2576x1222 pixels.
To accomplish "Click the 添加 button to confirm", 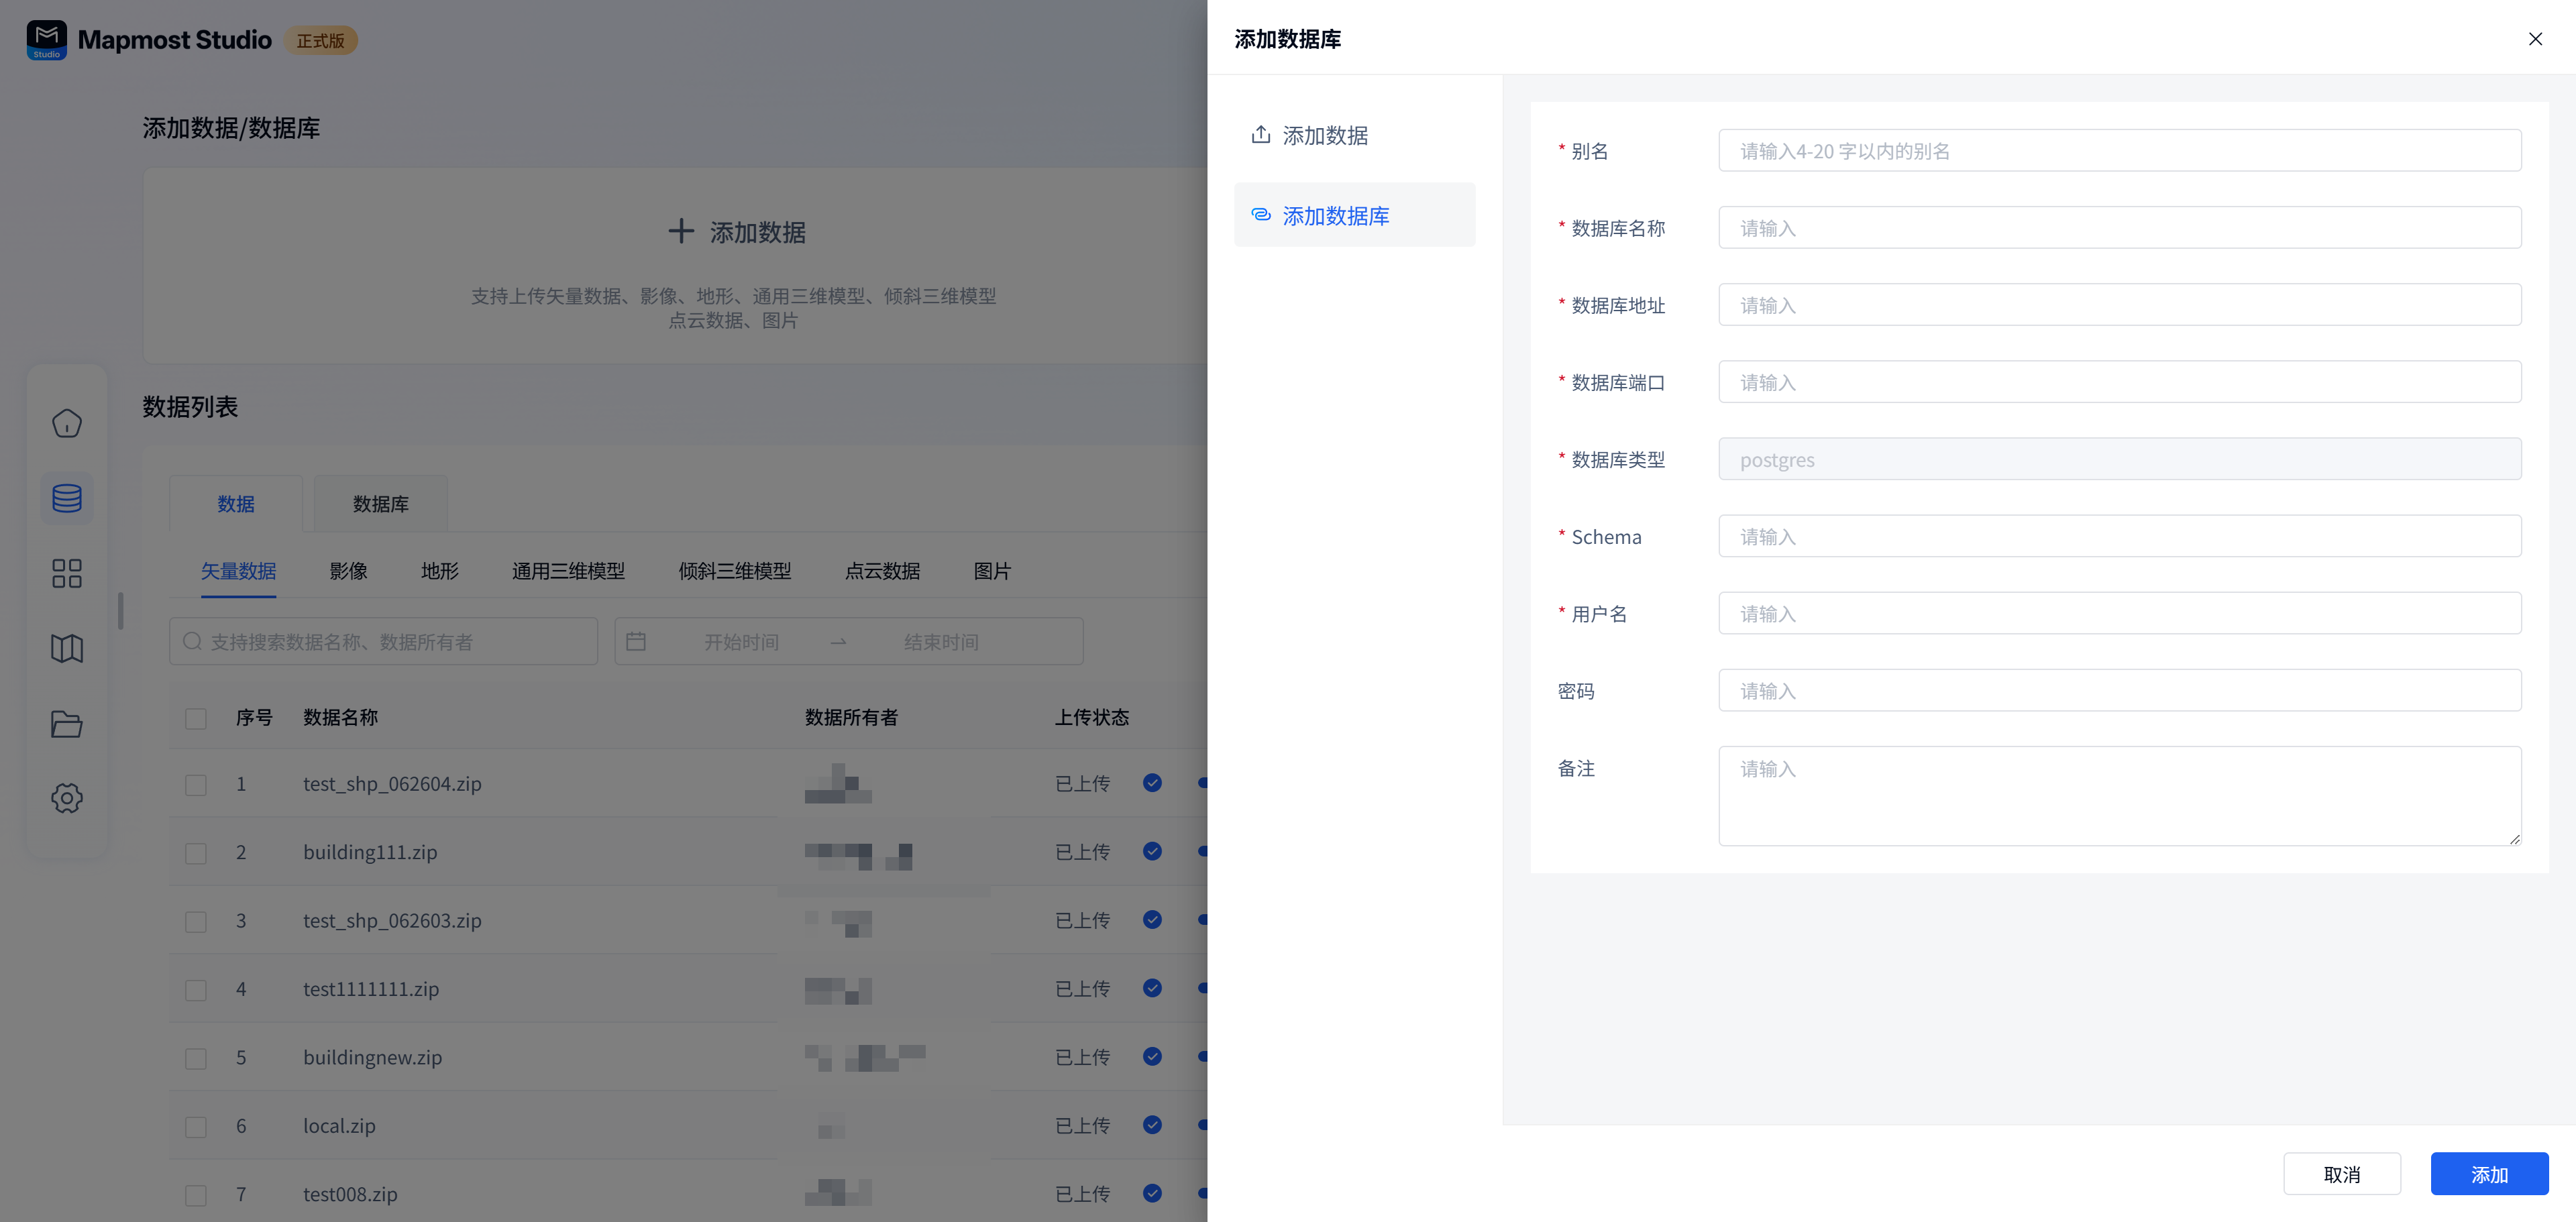I will click(2489, 1173).
